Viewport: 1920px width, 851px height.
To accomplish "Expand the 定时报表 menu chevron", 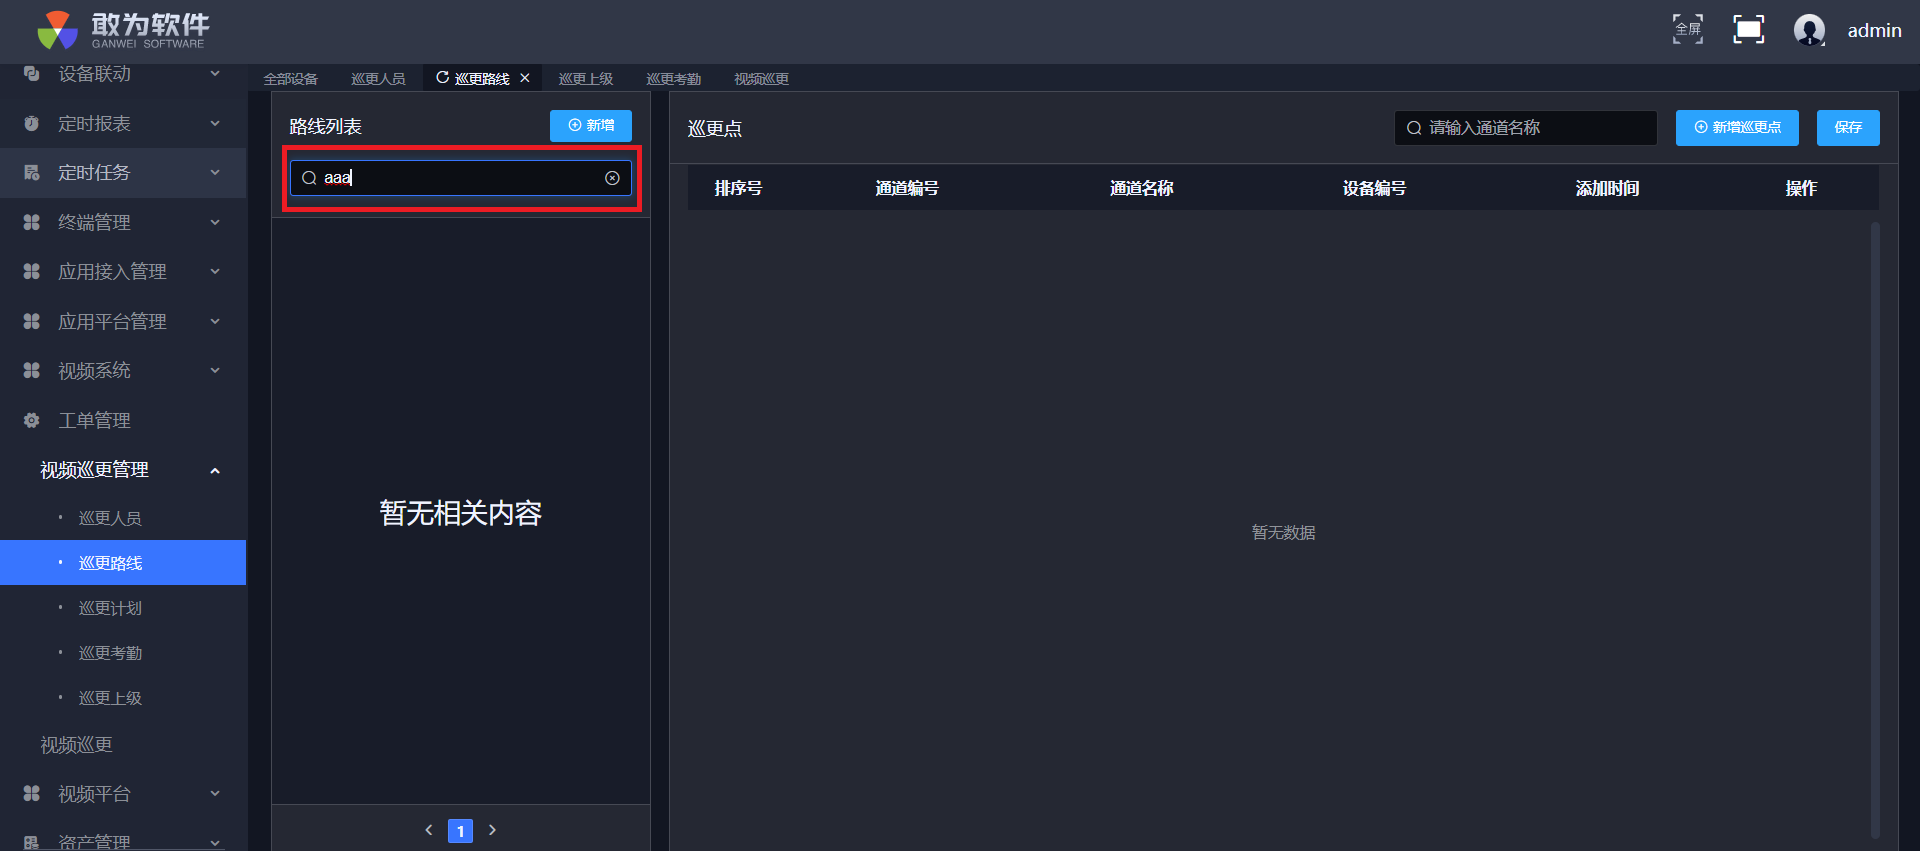I will 215,123.
